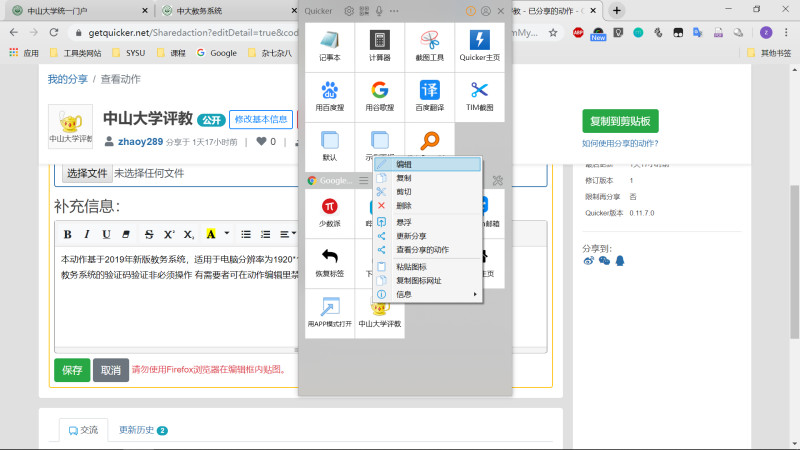Run the 用谷歌搜 Google search action
This screenshot has height=450, width=800.
[380, 97]
